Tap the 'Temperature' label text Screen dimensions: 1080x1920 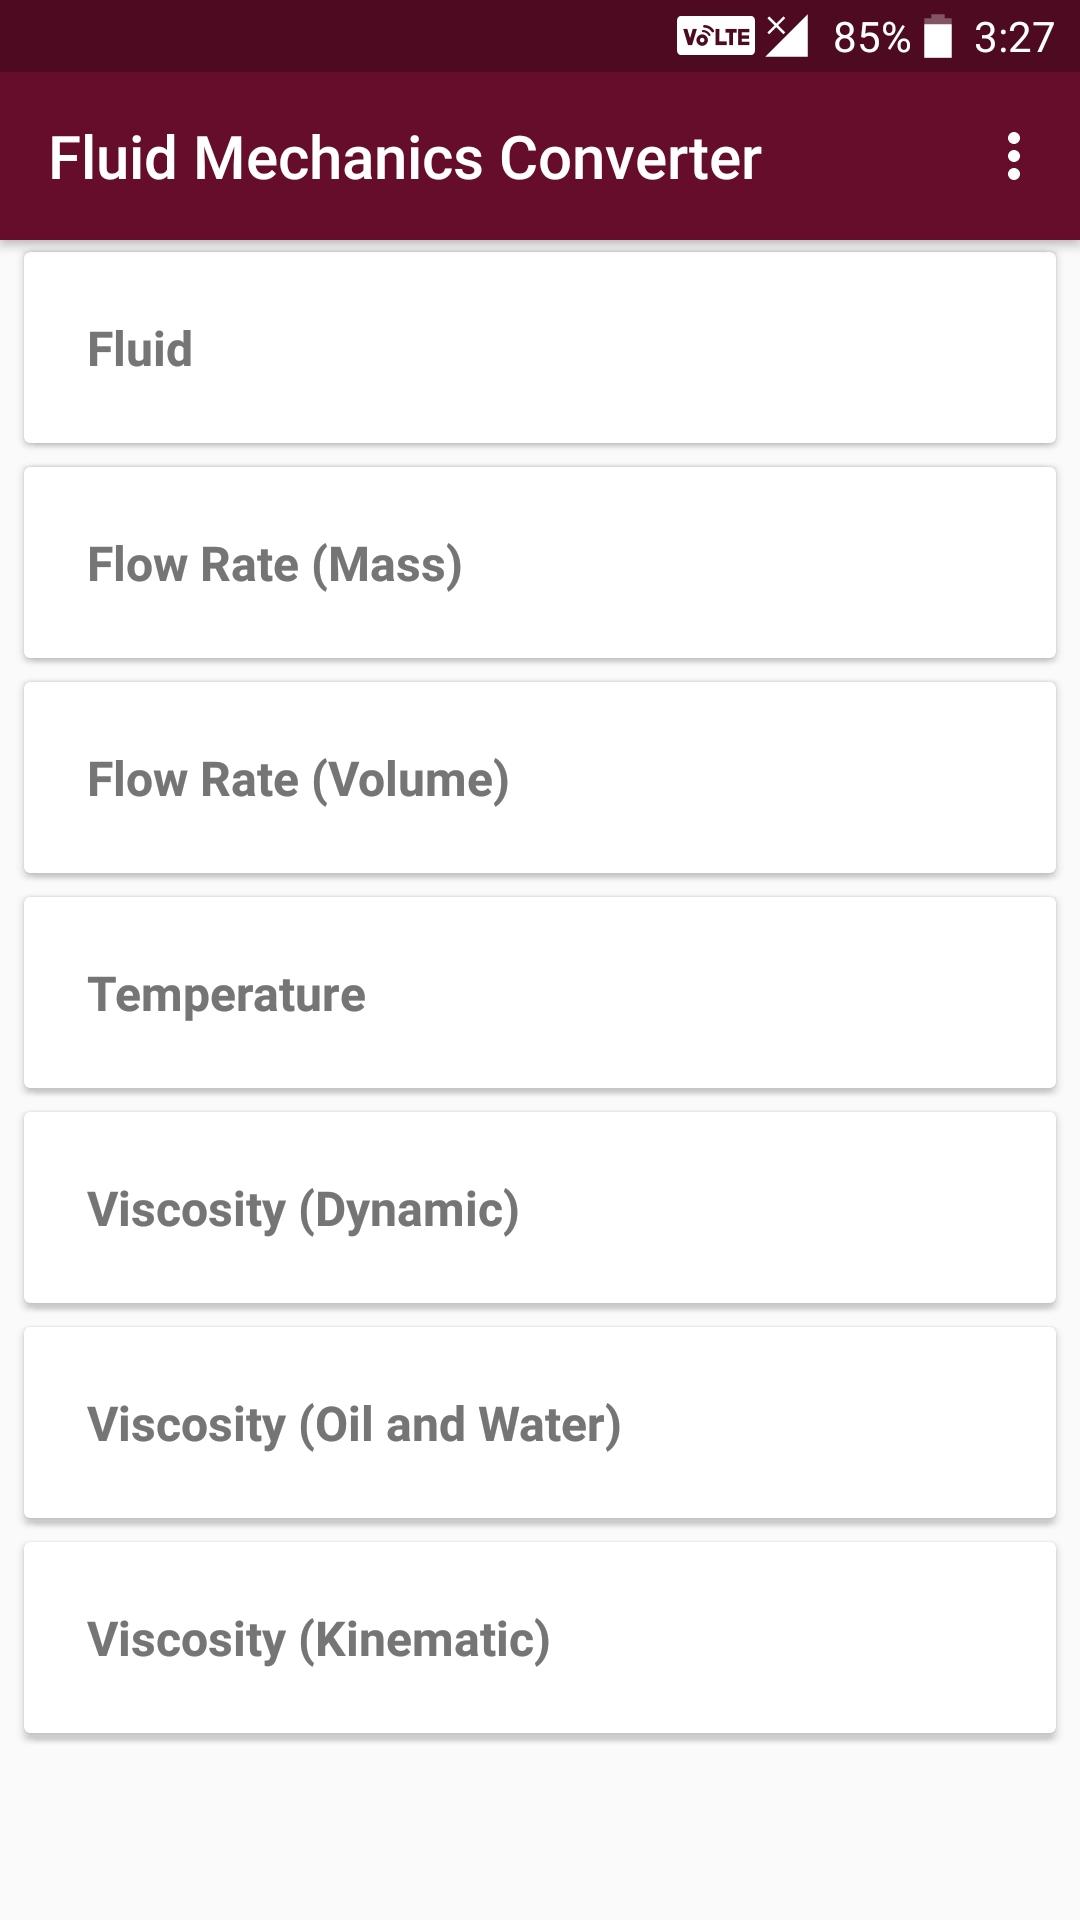click(x=227, y=996)
